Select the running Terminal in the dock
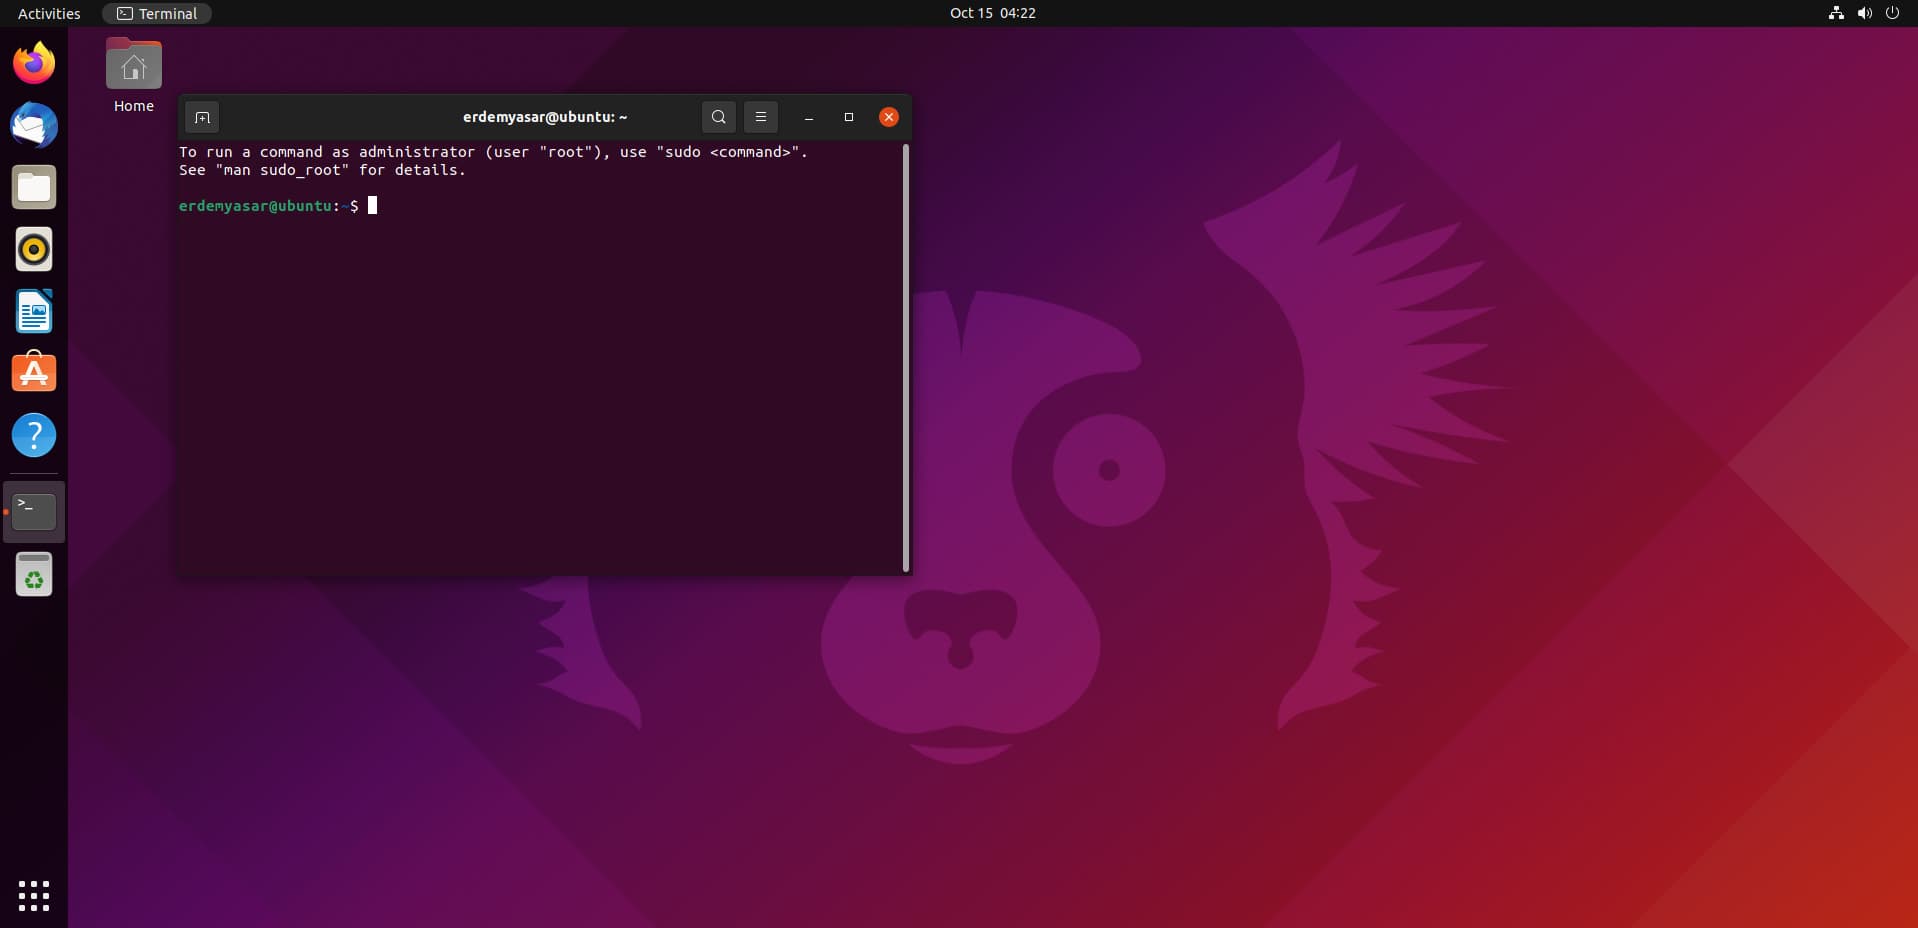Image resolution: width=1918 pixels, height=928 pixels. click(34, 511)
